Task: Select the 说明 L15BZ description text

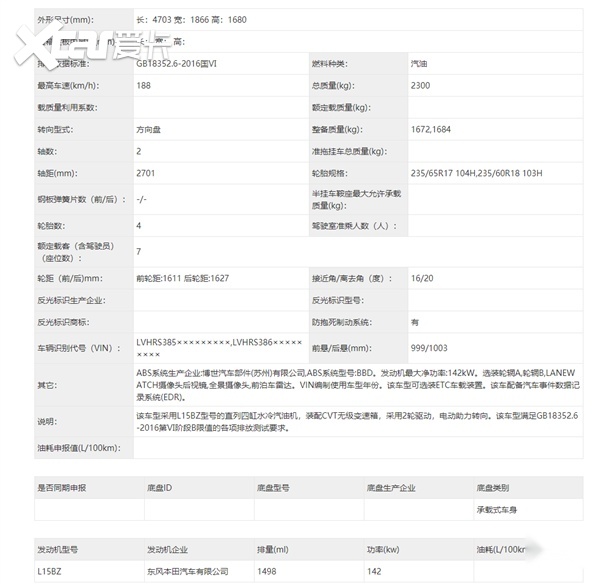Action: click(357, 421)
